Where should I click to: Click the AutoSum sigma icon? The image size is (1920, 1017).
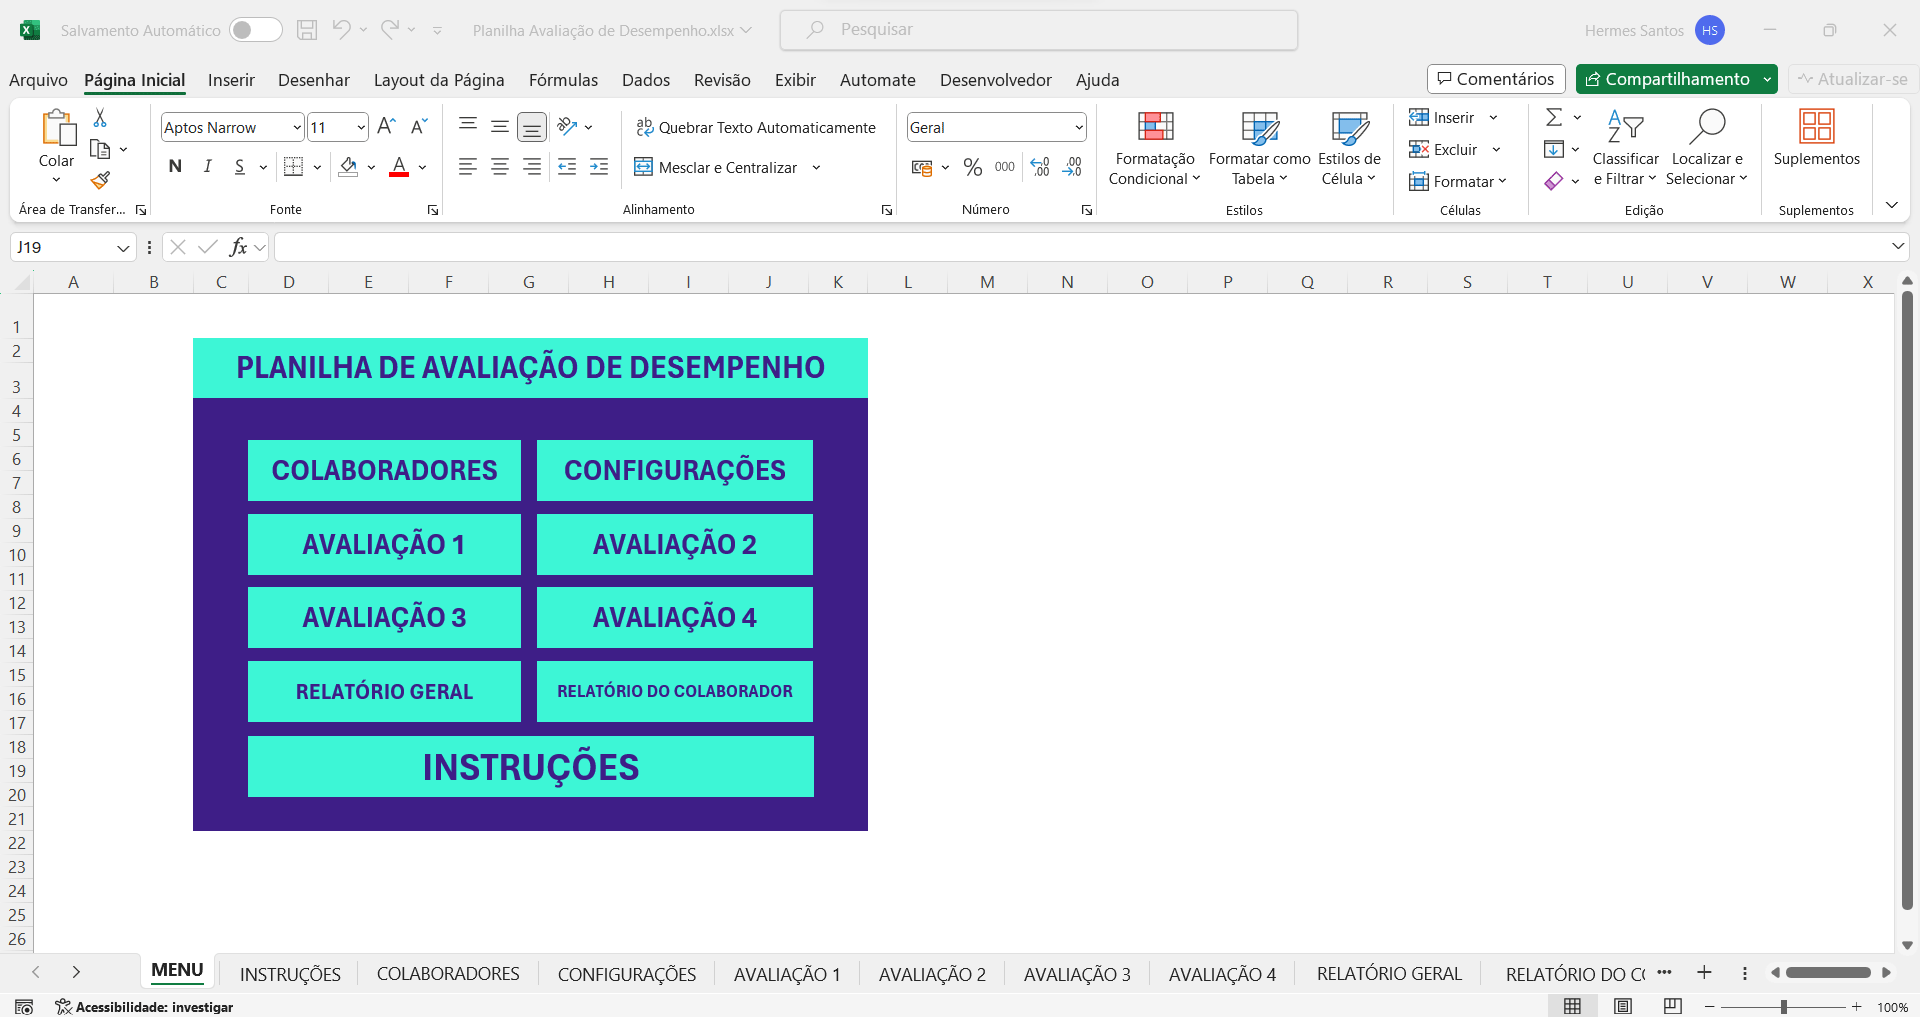tap(1553, 117)
